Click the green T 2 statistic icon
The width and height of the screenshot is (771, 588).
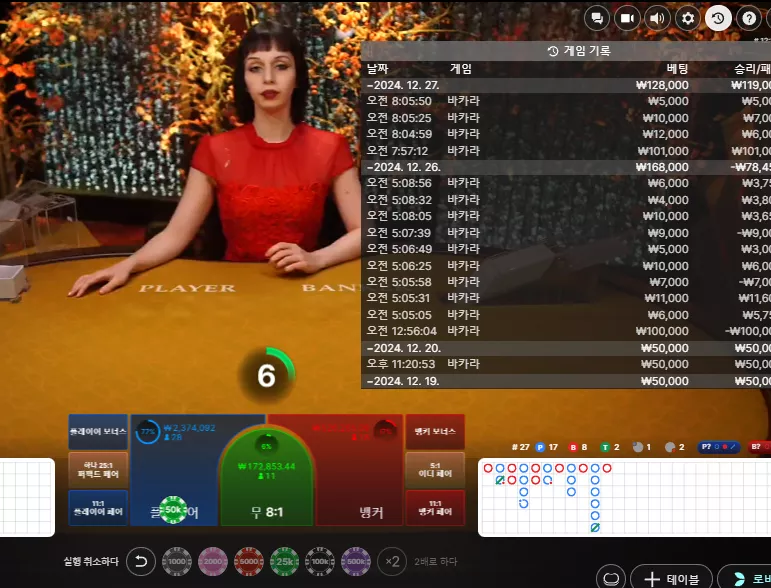(605, 447)
